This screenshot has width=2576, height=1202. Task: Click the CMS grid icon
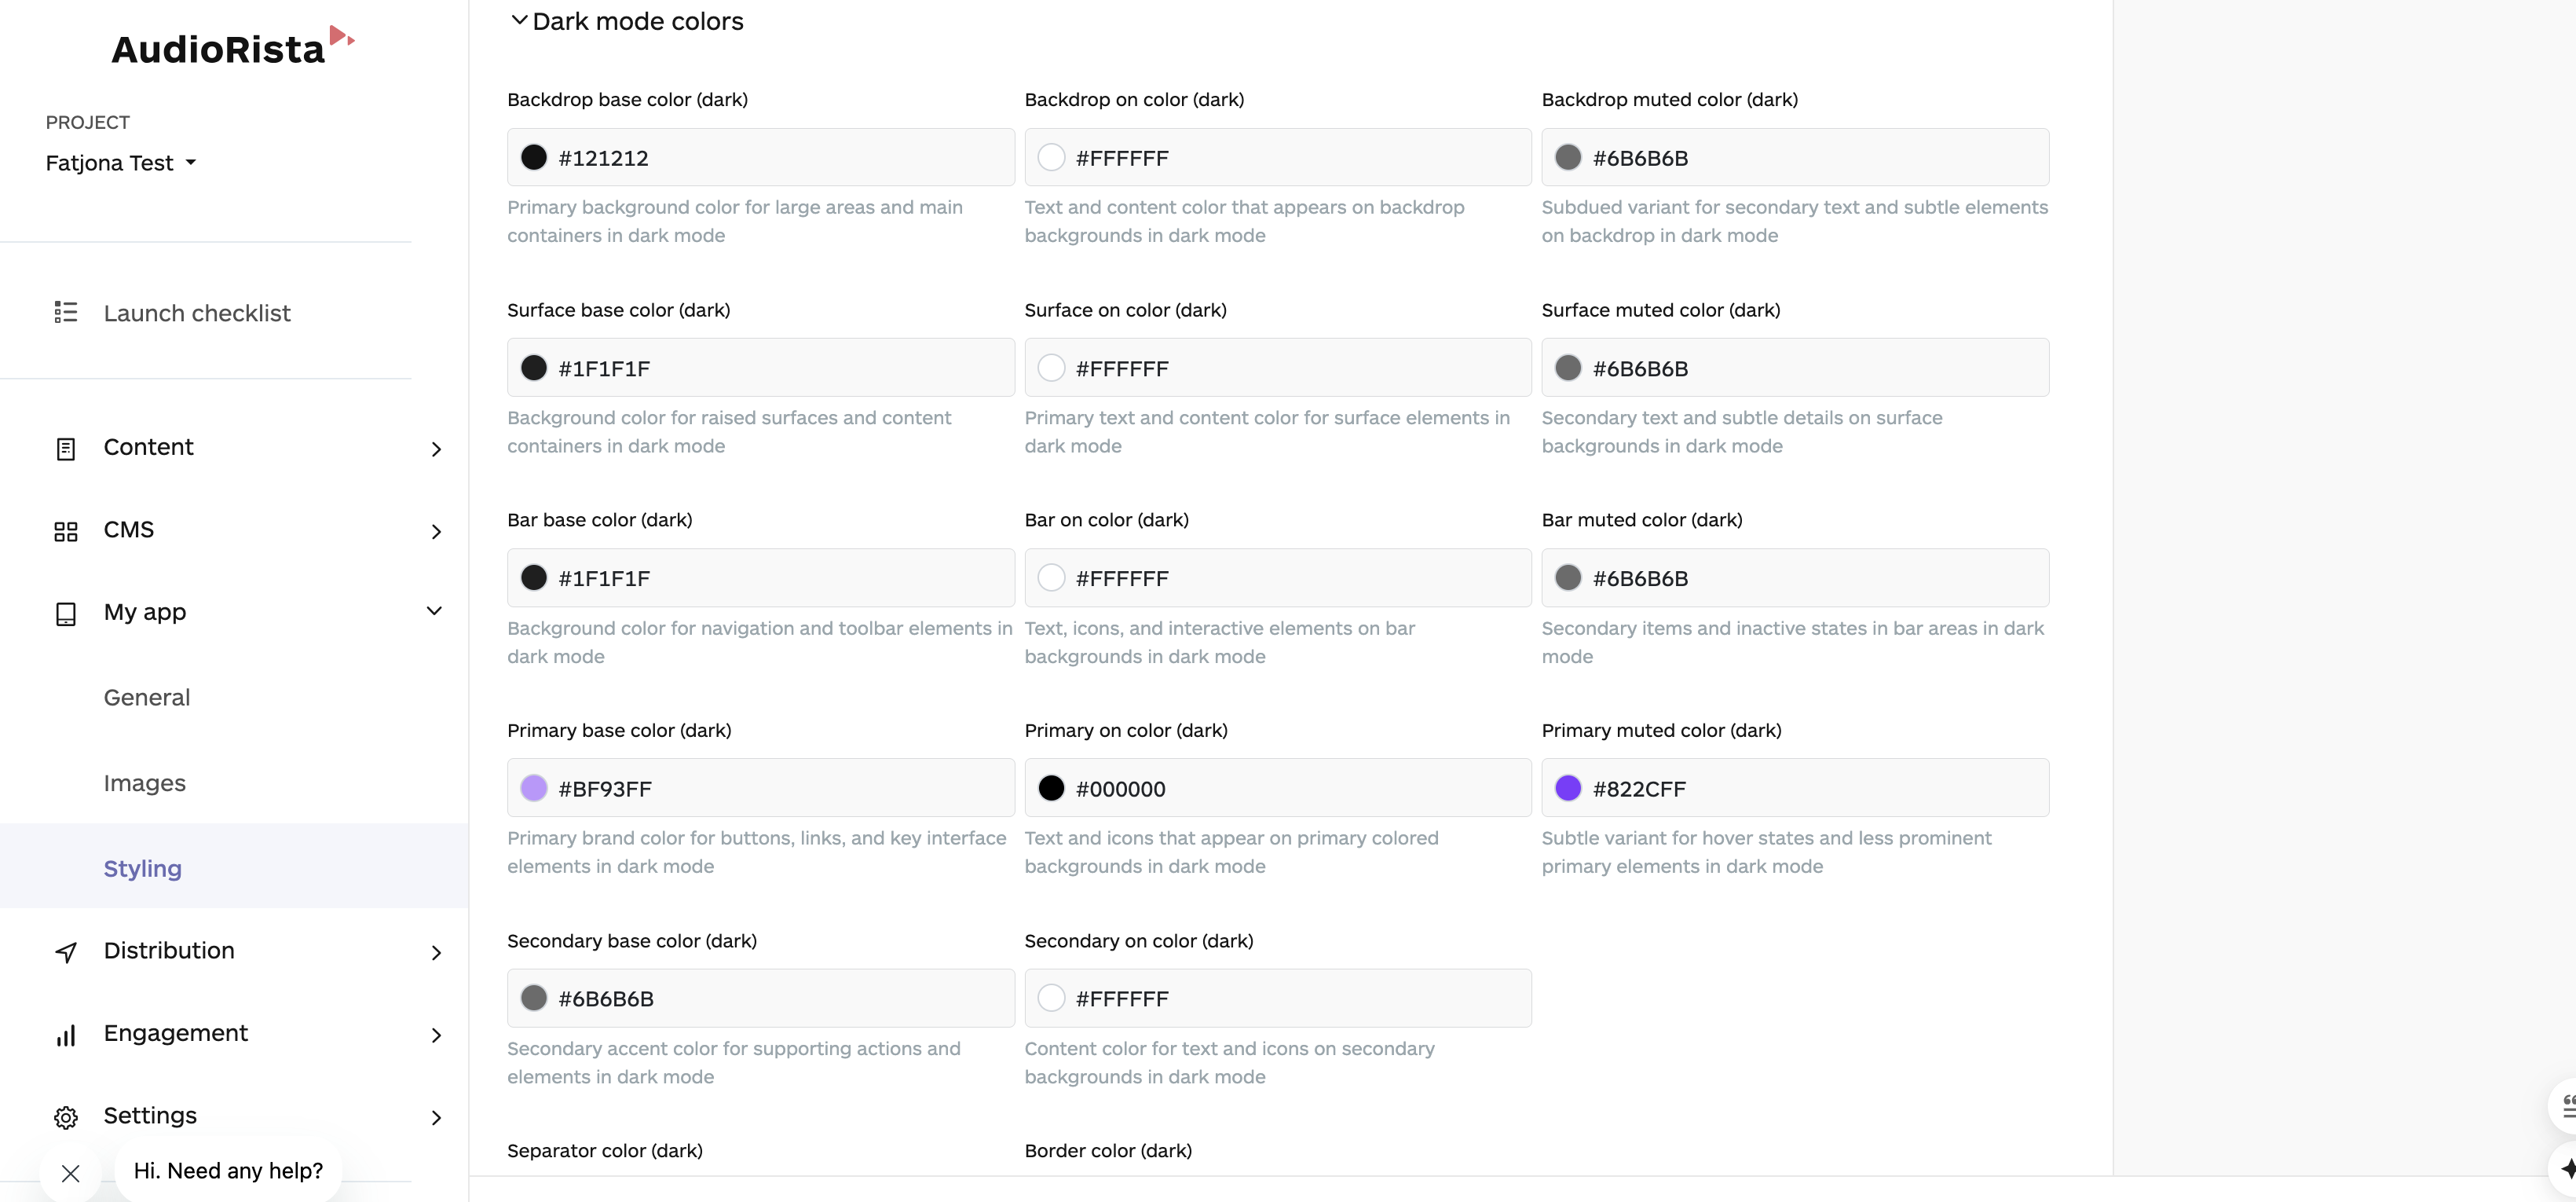pyautogui.click(x=66, y=531)
